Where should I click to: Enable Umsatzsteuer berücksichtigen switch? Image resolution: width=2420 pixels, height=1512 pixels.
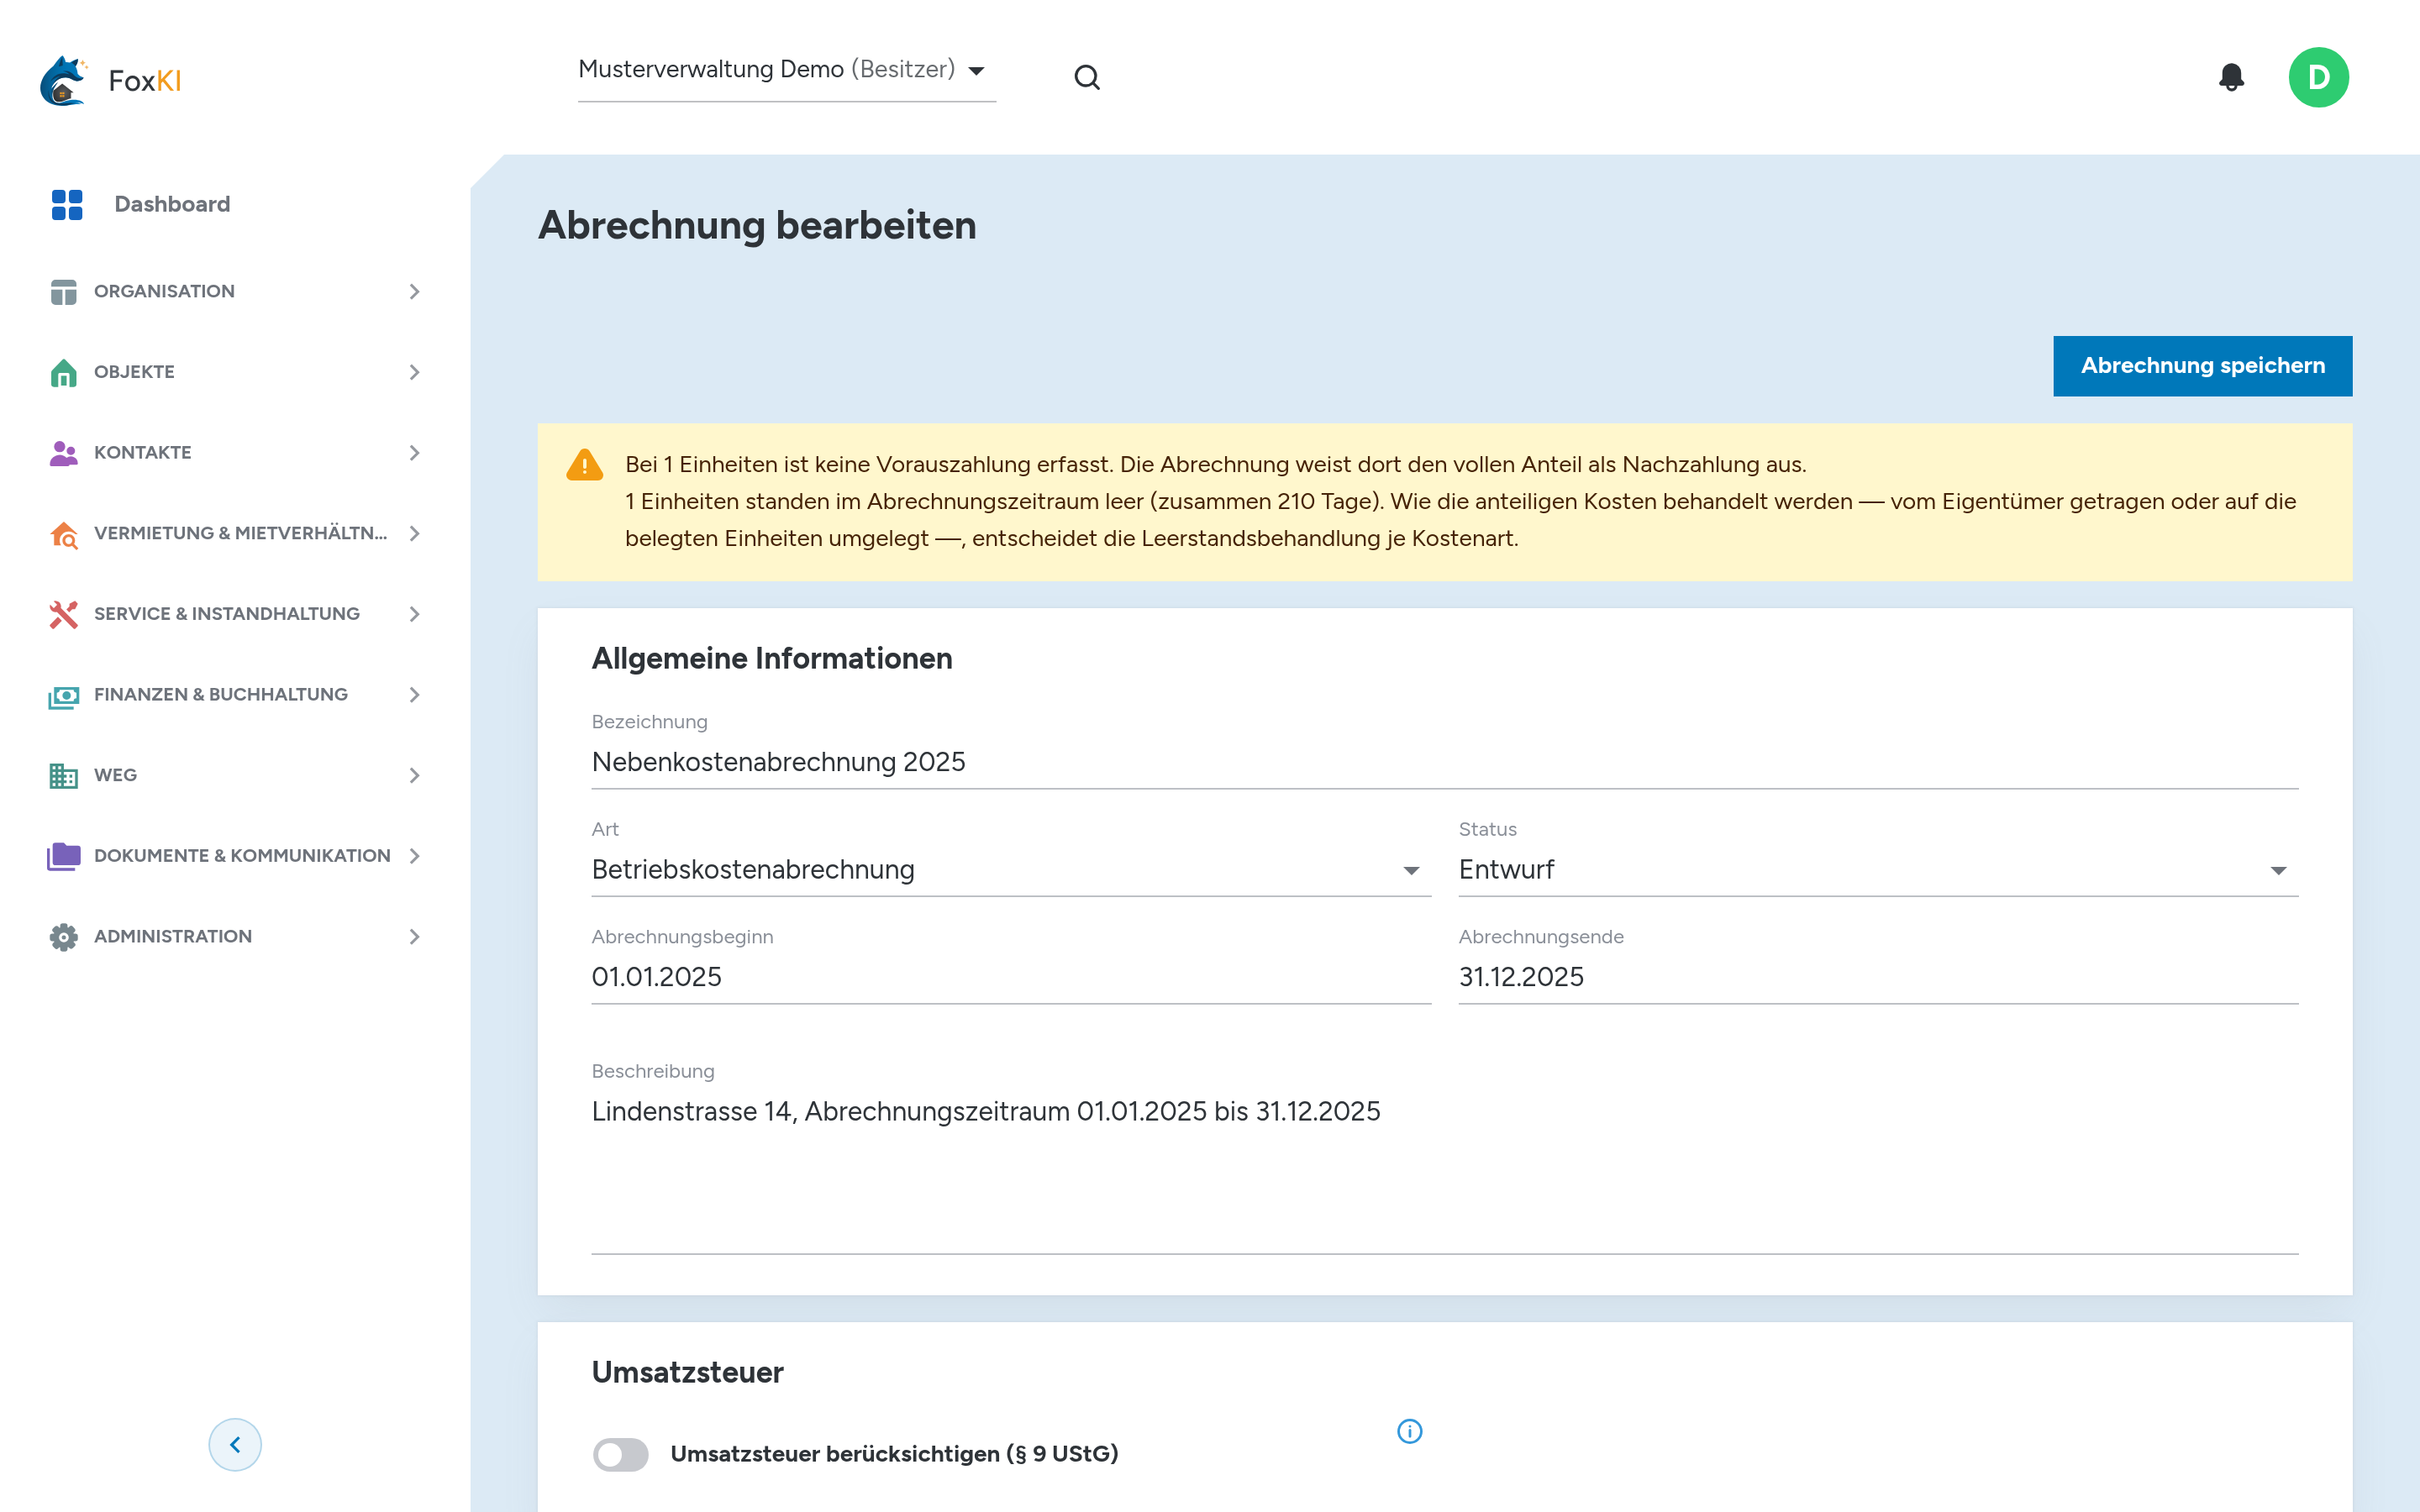tap(620, 1454)
